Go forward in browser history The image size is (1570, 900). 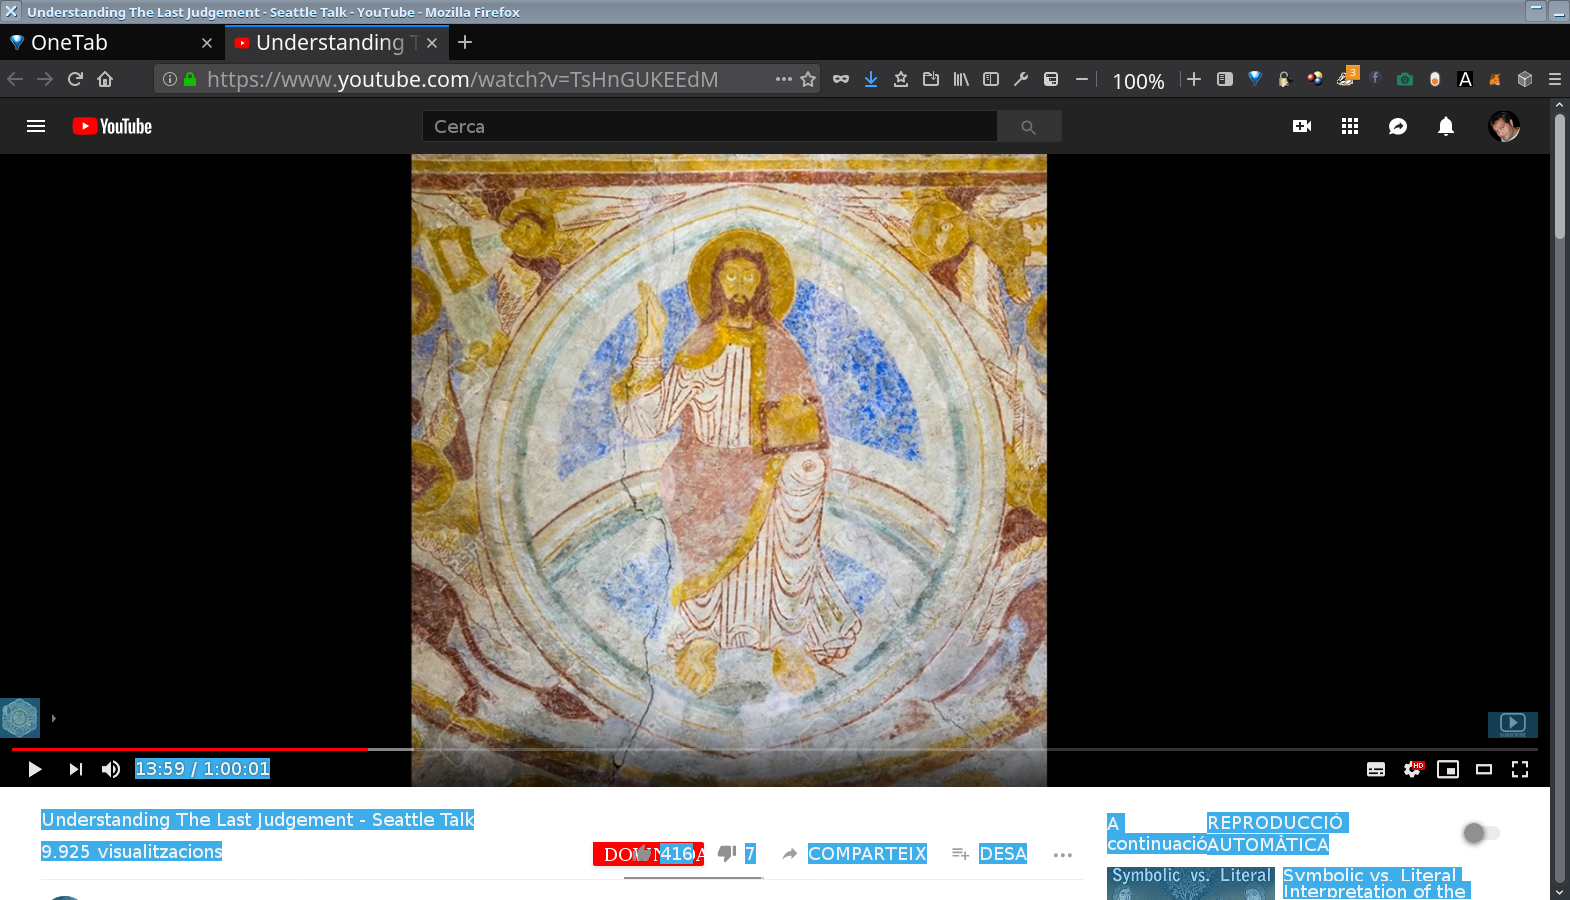click(45, 79)
